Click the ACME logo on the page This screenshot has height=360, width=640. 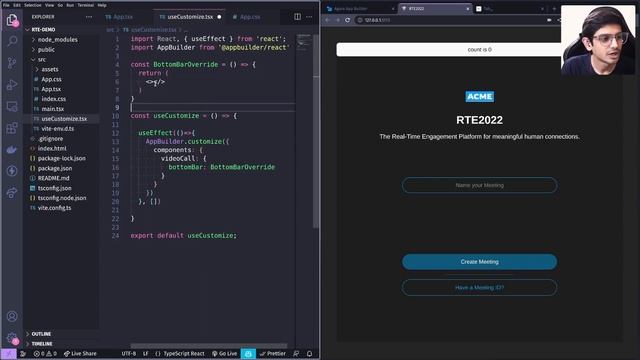[x=480, y=97]
